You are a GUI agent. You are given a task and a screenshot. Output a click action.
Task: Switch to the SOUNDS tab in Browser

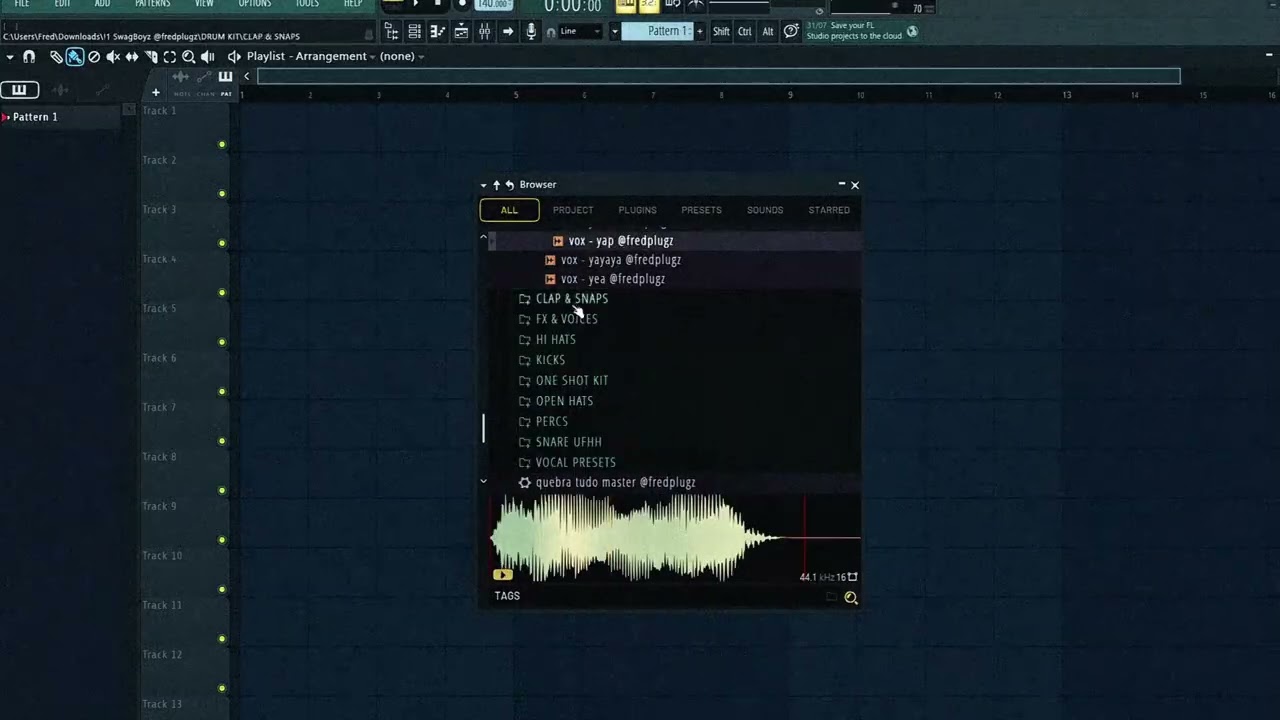[765, 210]
